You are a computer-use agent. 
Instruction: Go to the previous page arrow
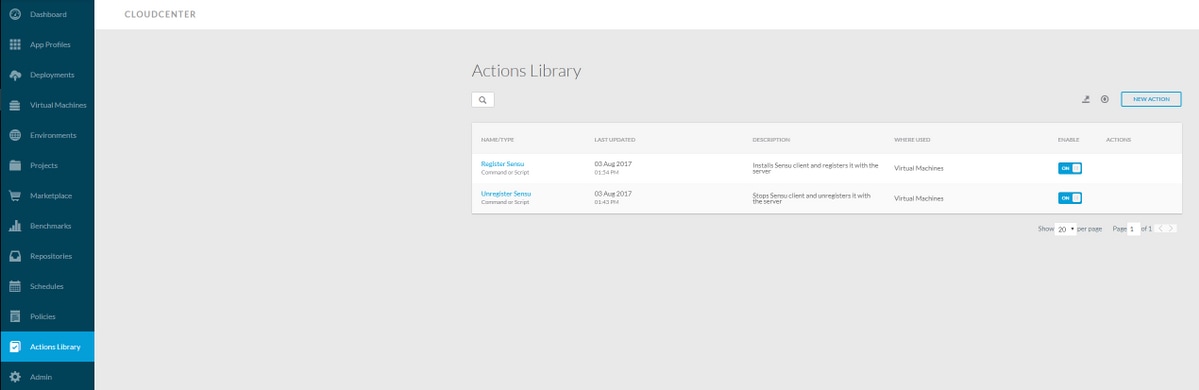(1160, 229)
